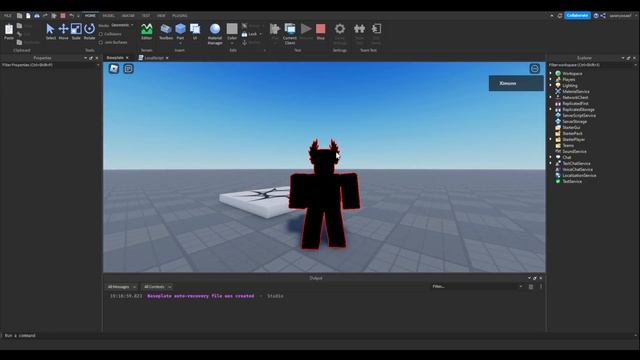Image resolution: width=640 pixels, height=360 pixels.
Task: Close the LocalScript tab
Action: [x=167, y=58]
